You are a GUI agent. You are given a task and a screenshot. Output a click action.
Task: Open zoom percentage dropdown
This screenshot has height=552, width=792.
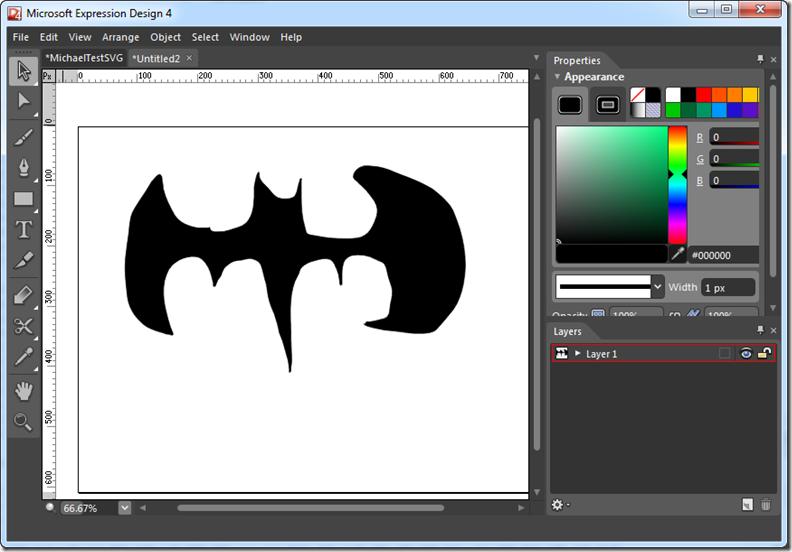[x=125, y=508]
